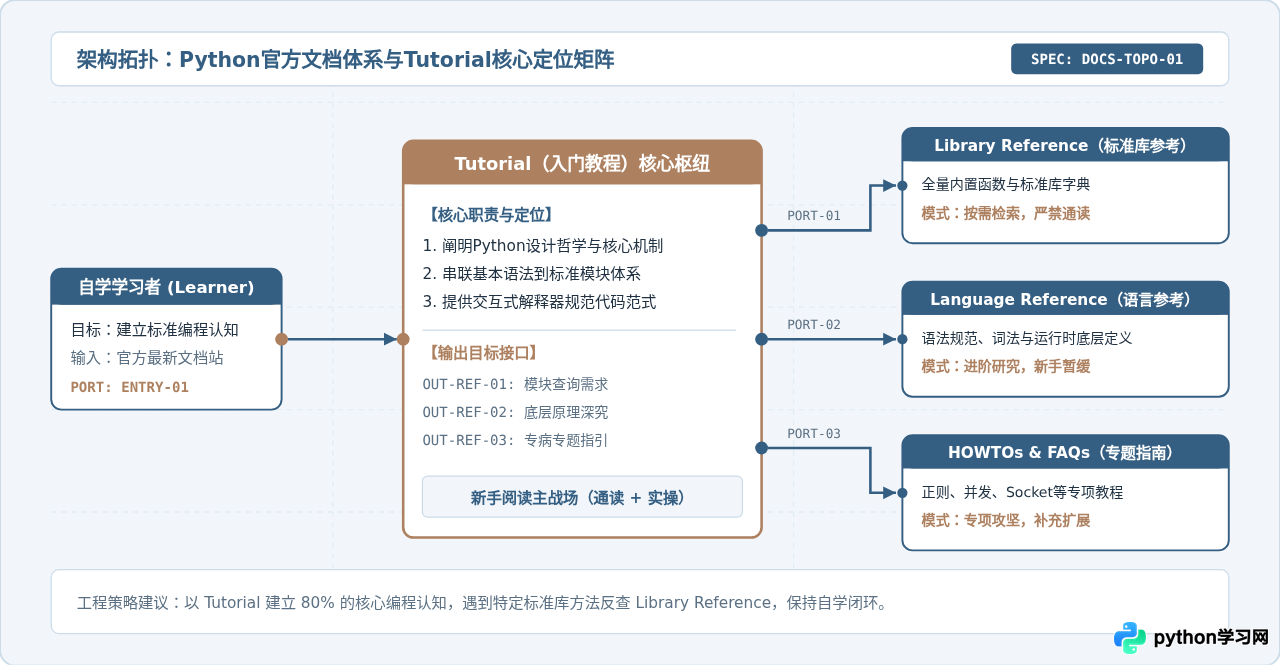The height and width of the screenshot is (666, 1280).
Task: Click the 【输出目标接口】 section label
Action: tap(483, 352)
